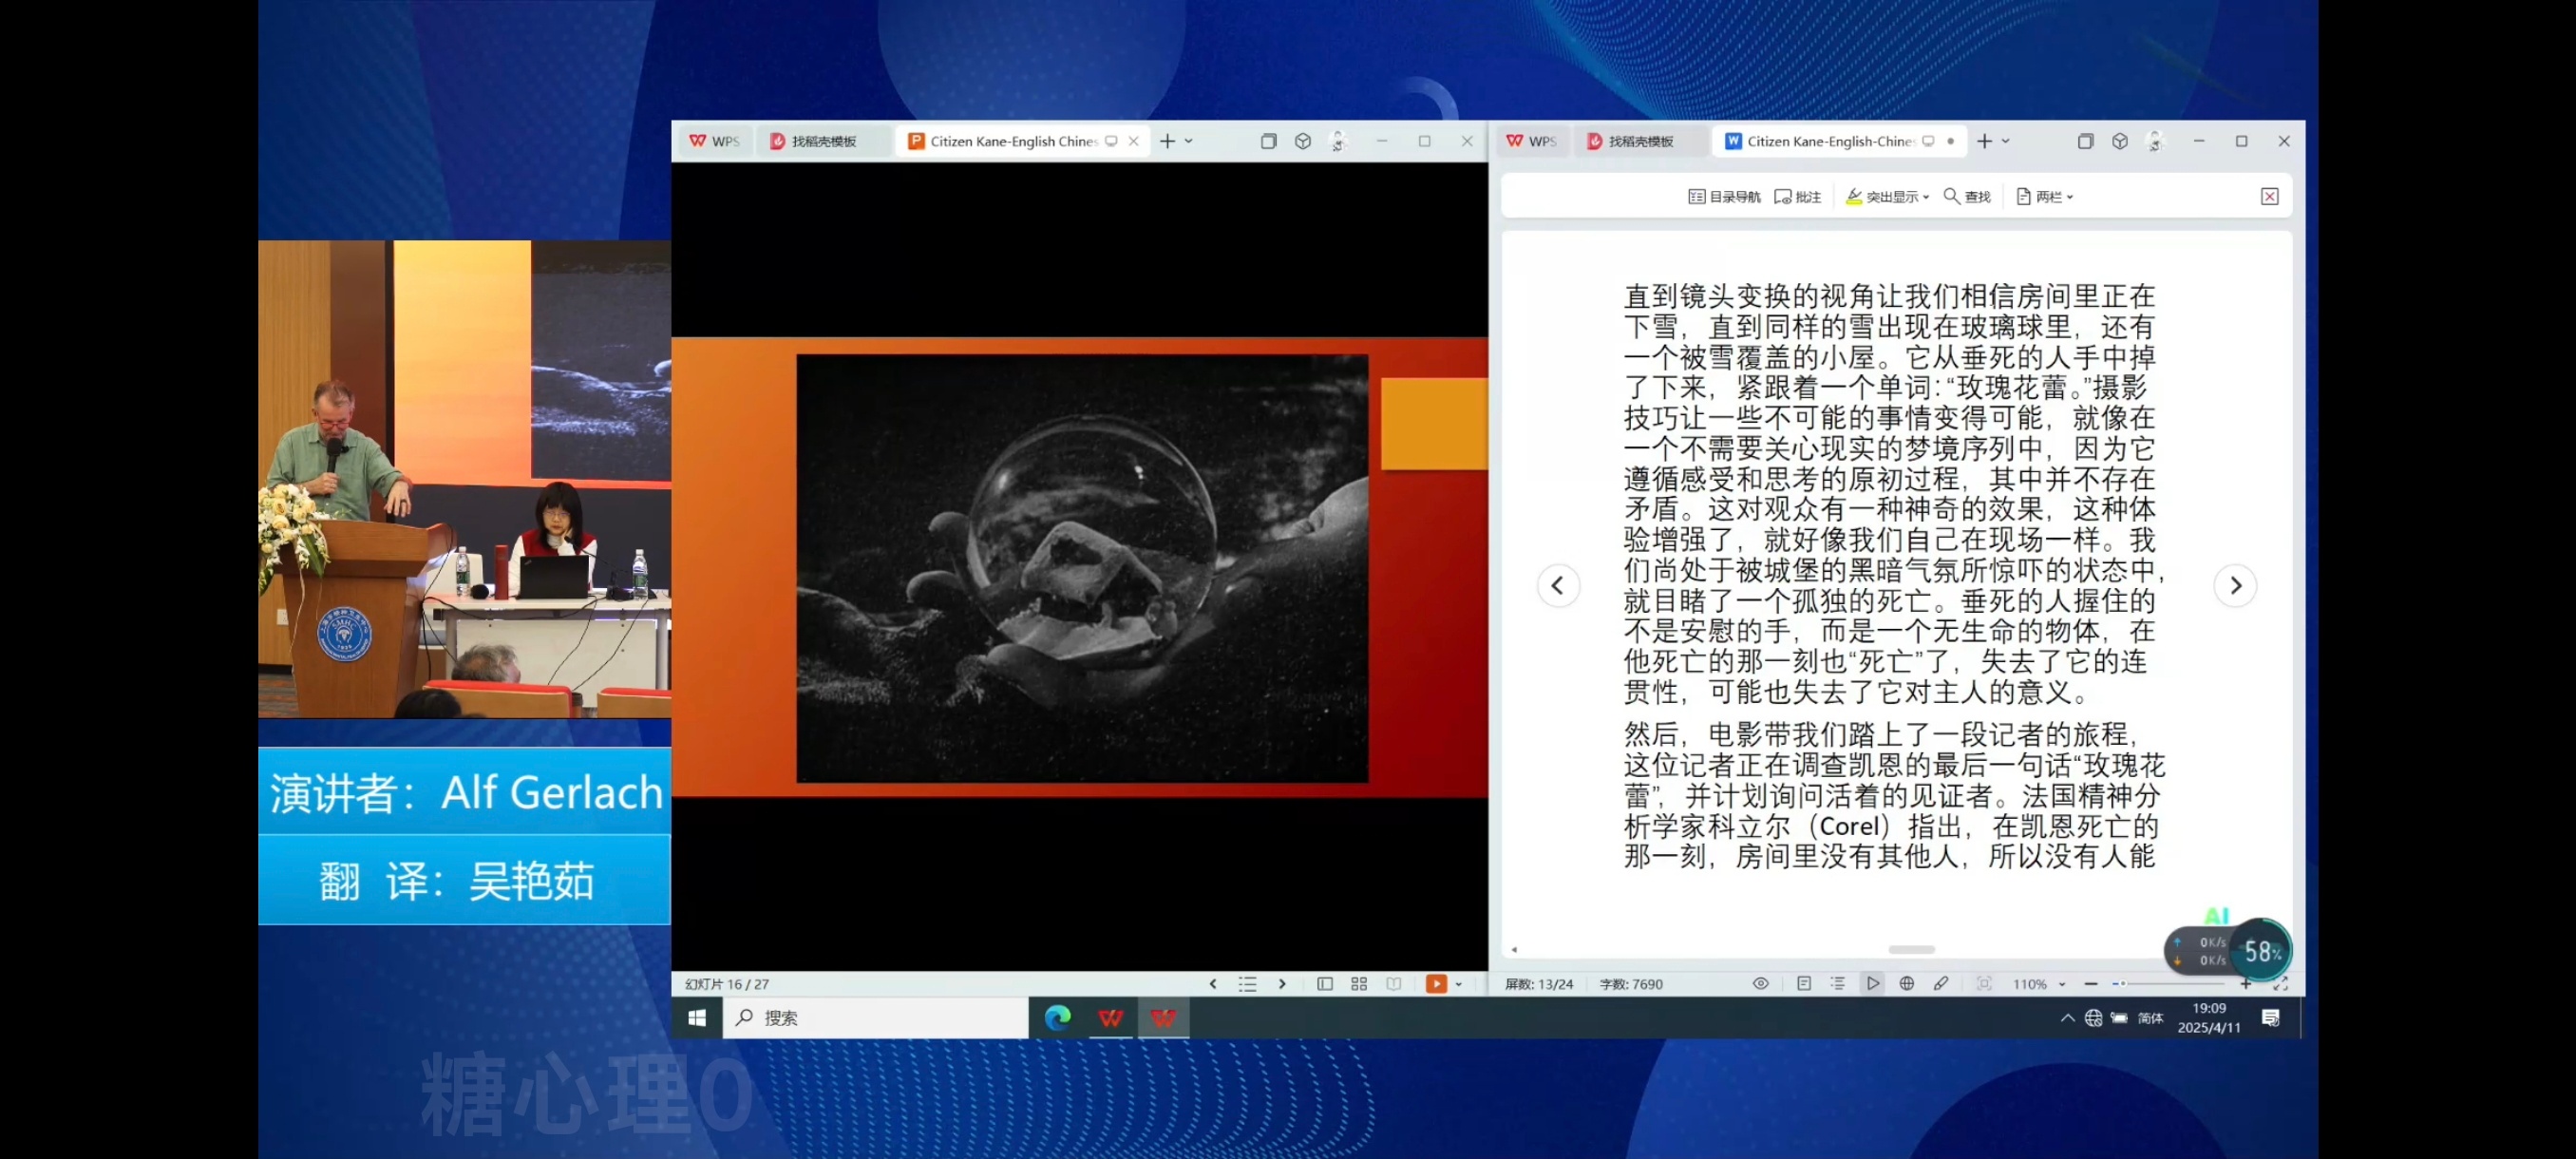Click horizontal scrollbar handle below document
This screenshot has height=1159, width=2576.
tap(1912, 949)
